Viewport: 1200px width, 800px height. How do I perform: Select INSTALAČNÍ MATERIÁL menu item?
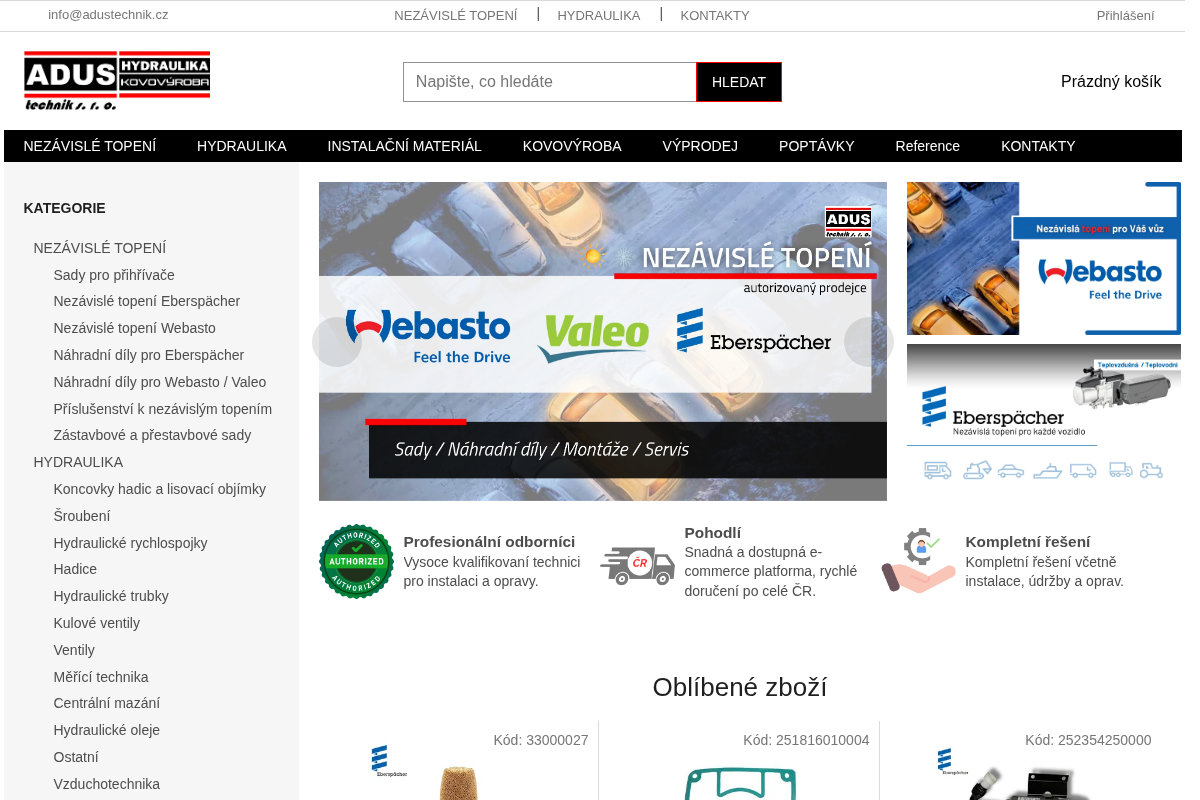(405, 146)
